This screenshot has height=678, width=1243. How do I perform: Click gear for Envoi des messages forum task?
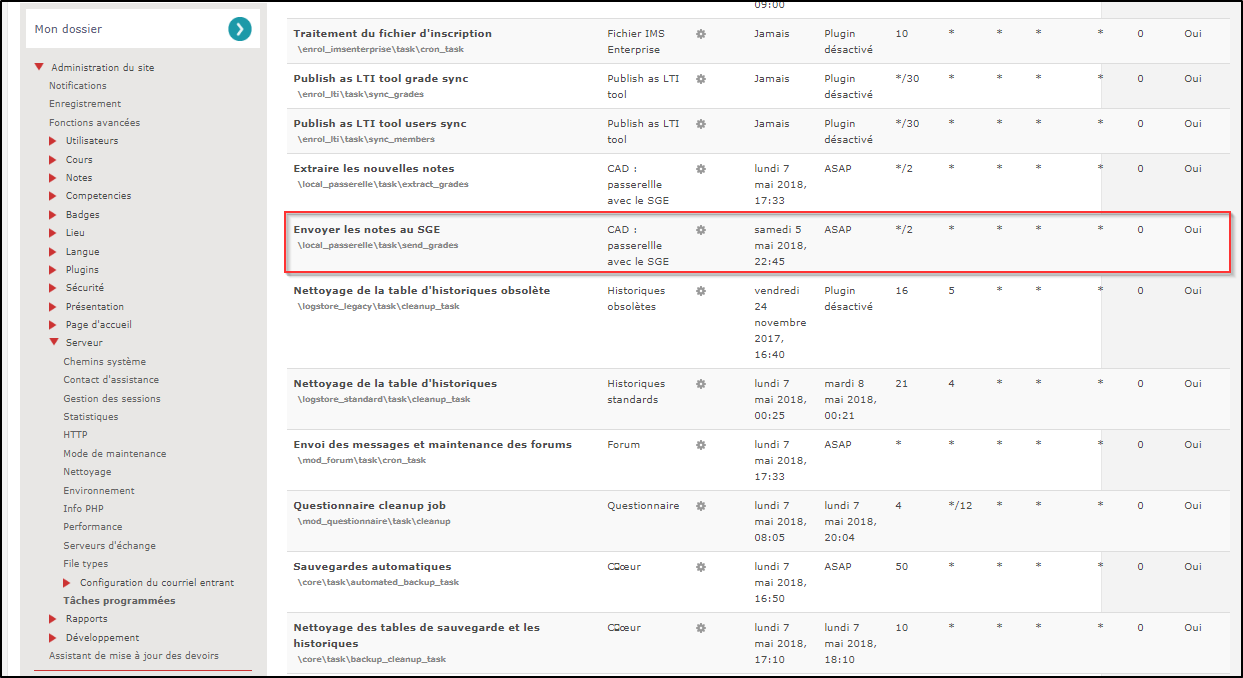(701, 445)
